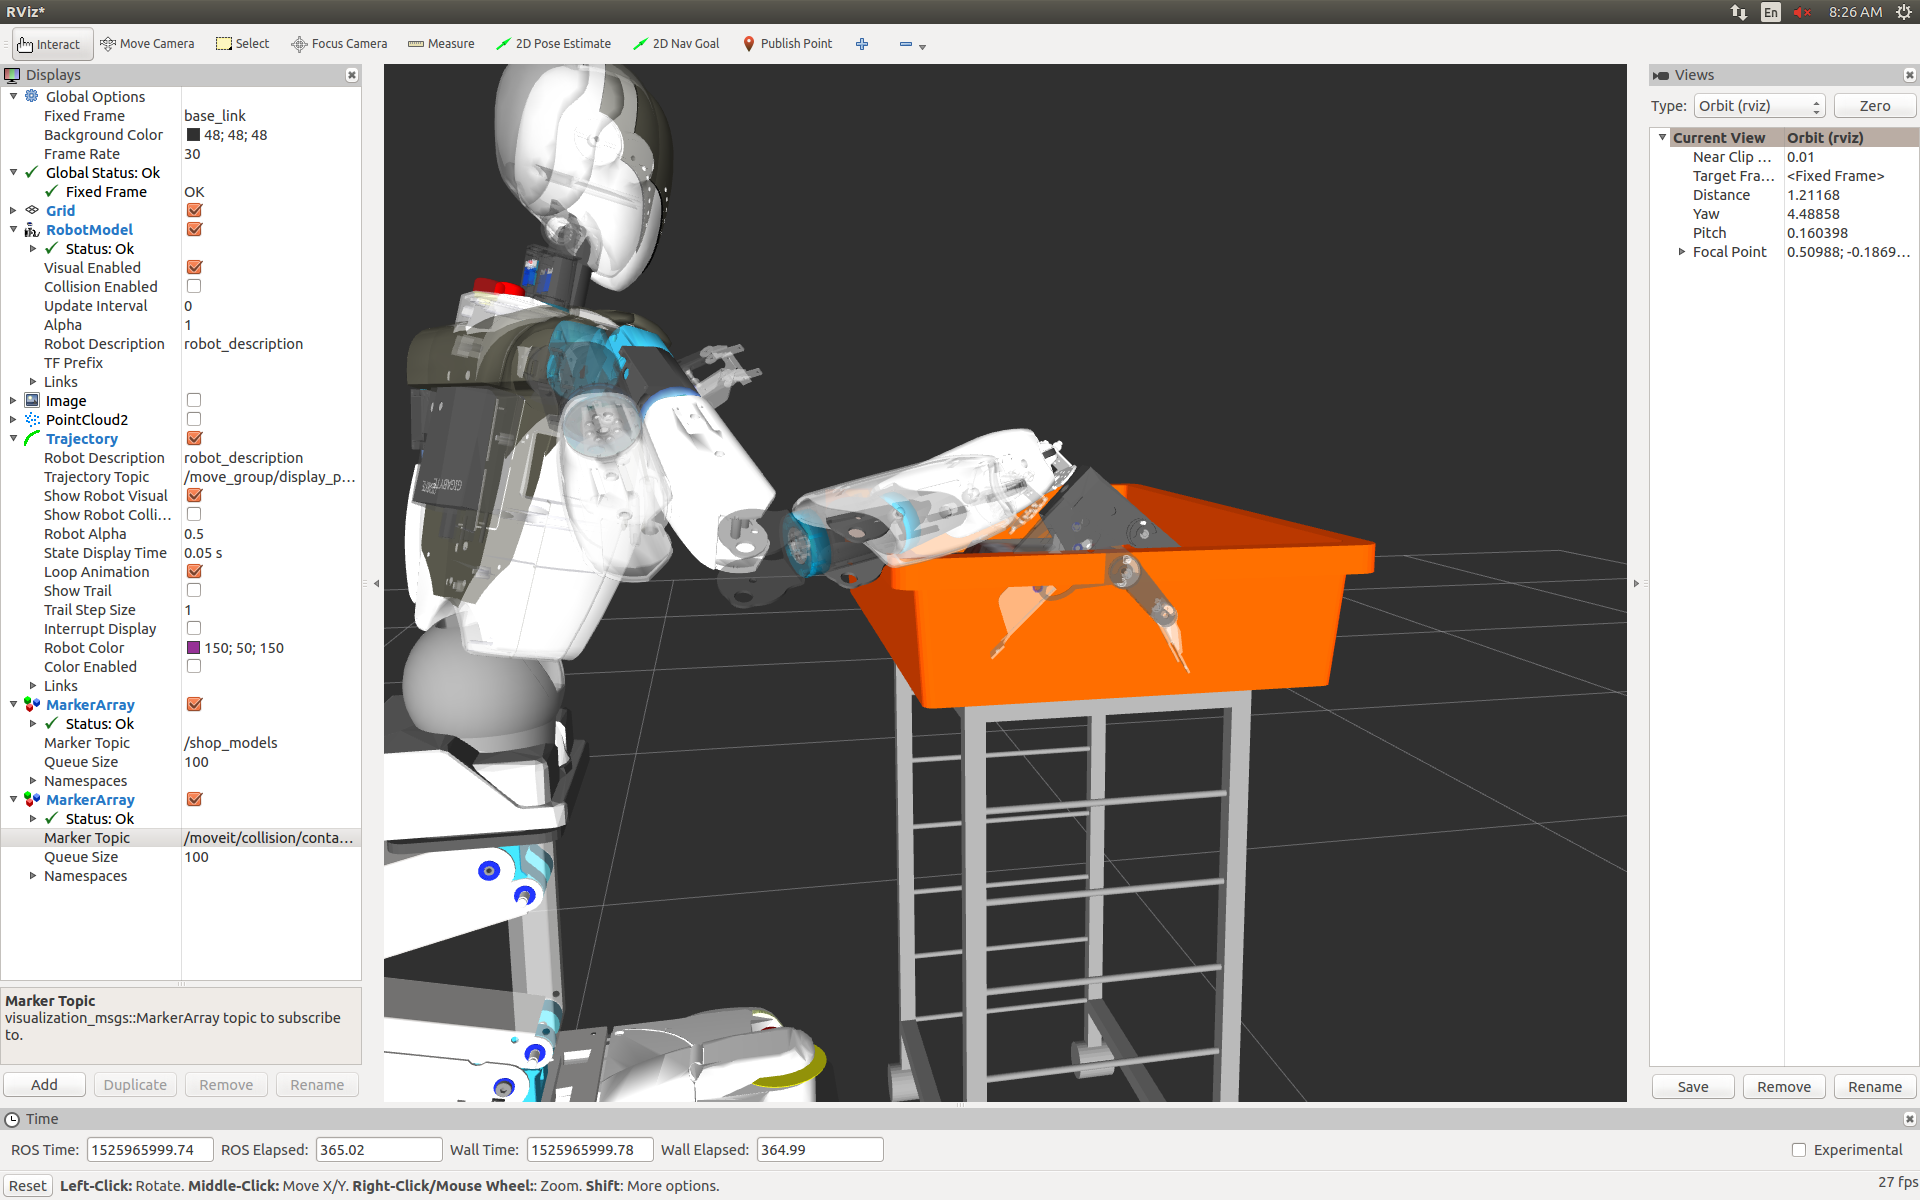Enable Collision Enabled for RobotModel
Image resolution: width=1920 pixels, height=1200 pixels.
[193, 286]
